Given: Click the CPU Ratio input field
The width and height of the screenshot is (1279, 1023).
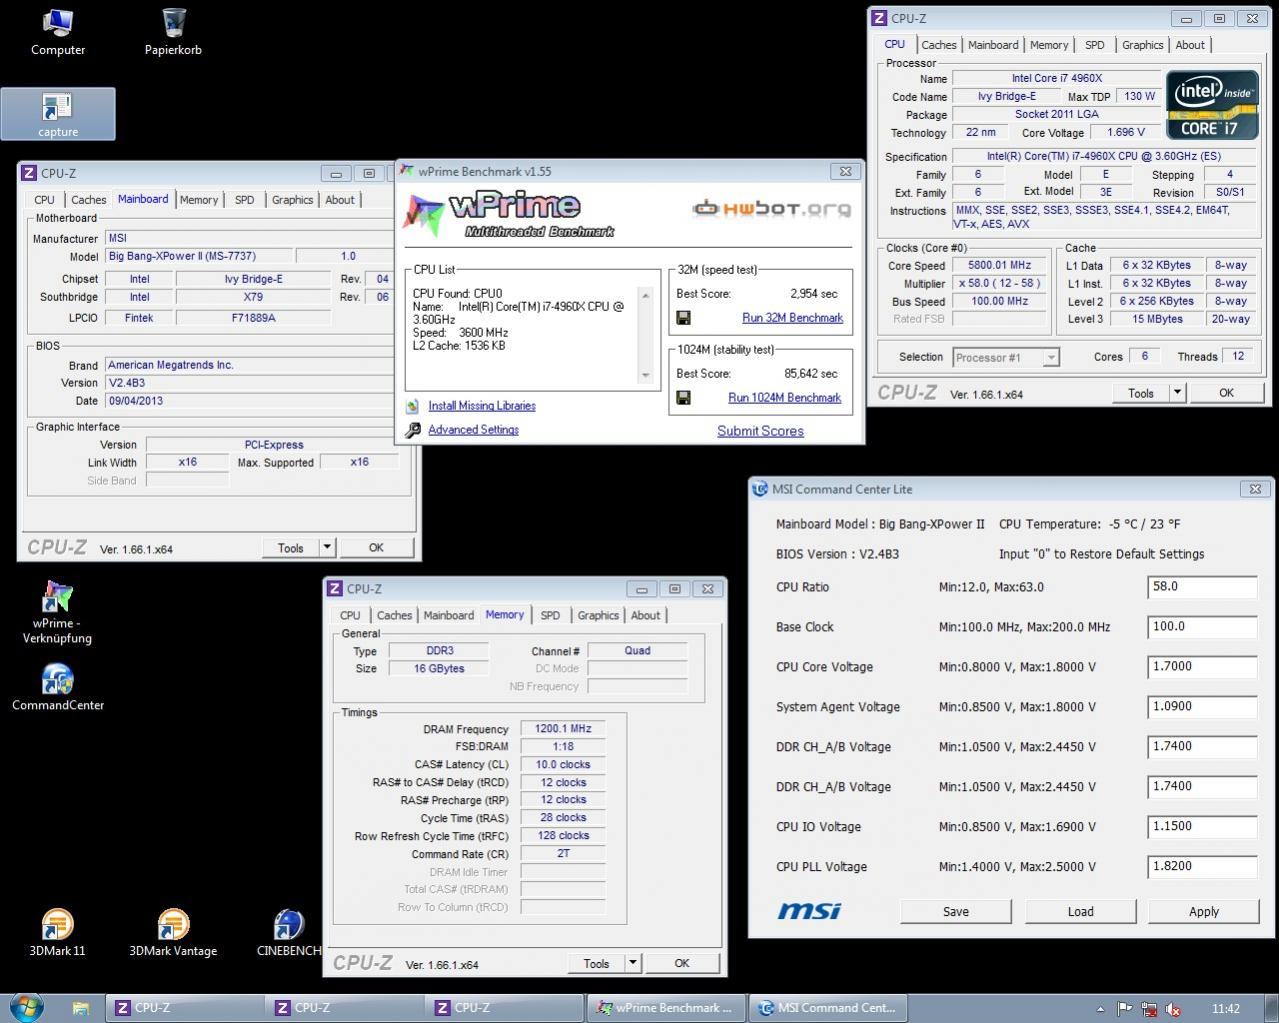Looking at the screenshot, I should pyautogui.click(x=1202, y=587).
